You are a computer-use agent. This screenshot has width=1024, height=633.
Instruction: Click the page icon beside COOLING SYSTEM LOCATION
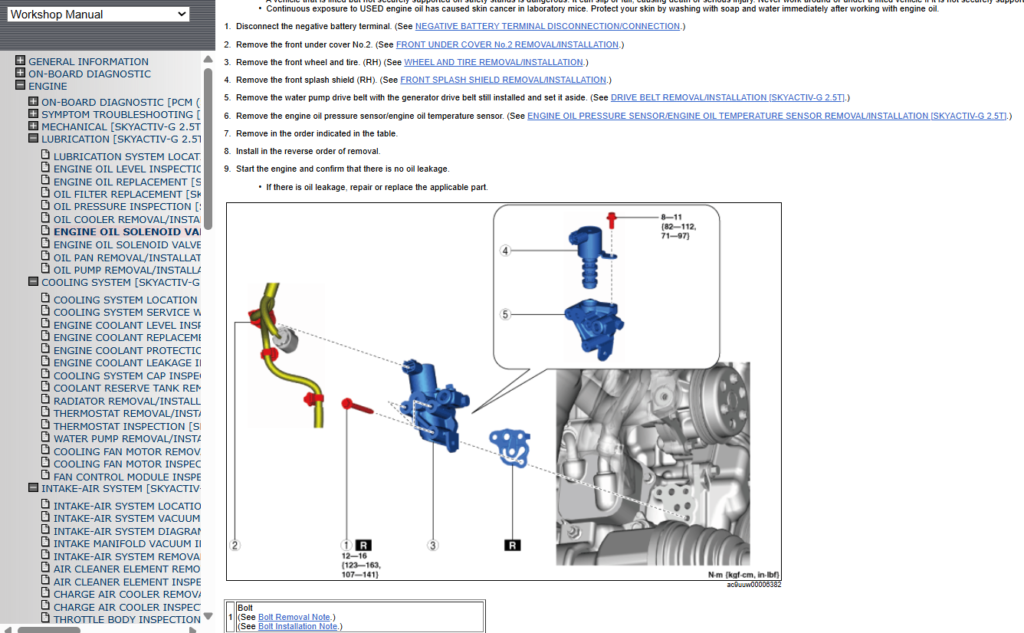[x=45, y=299]
